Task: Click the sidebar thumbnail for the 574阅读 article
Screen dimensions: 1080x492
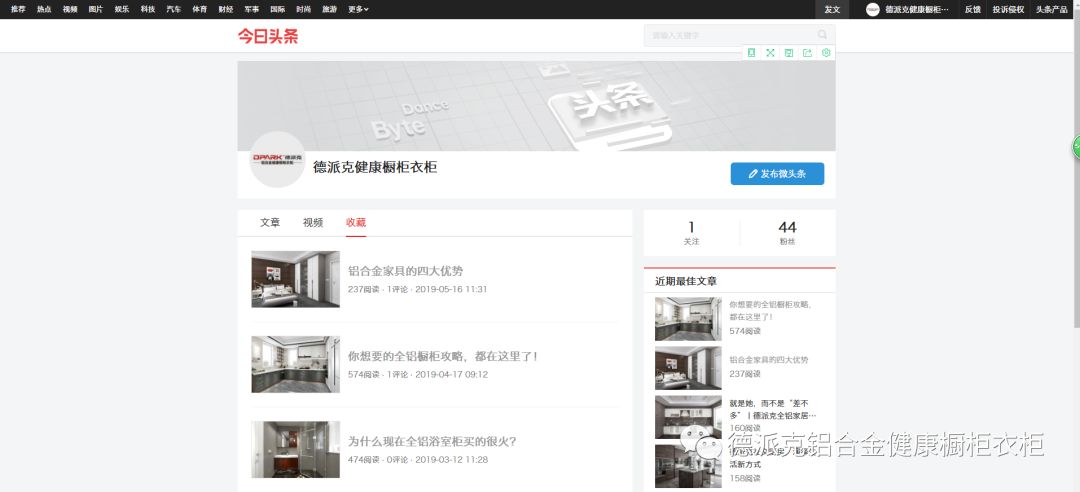Action: (x=688, y=319)
